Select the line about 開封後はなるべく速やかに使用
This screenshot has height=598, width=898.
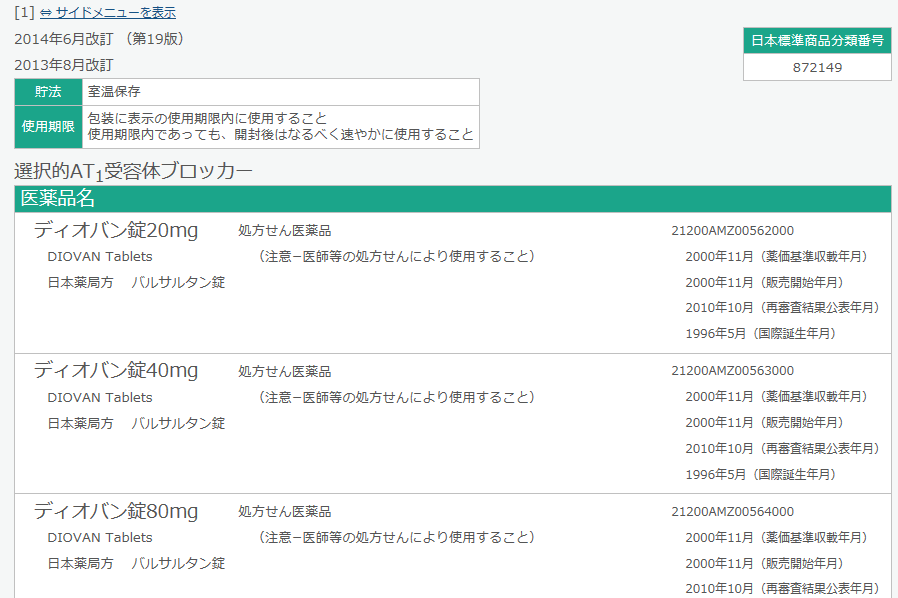pyautogui.click(x=281, y=135)
